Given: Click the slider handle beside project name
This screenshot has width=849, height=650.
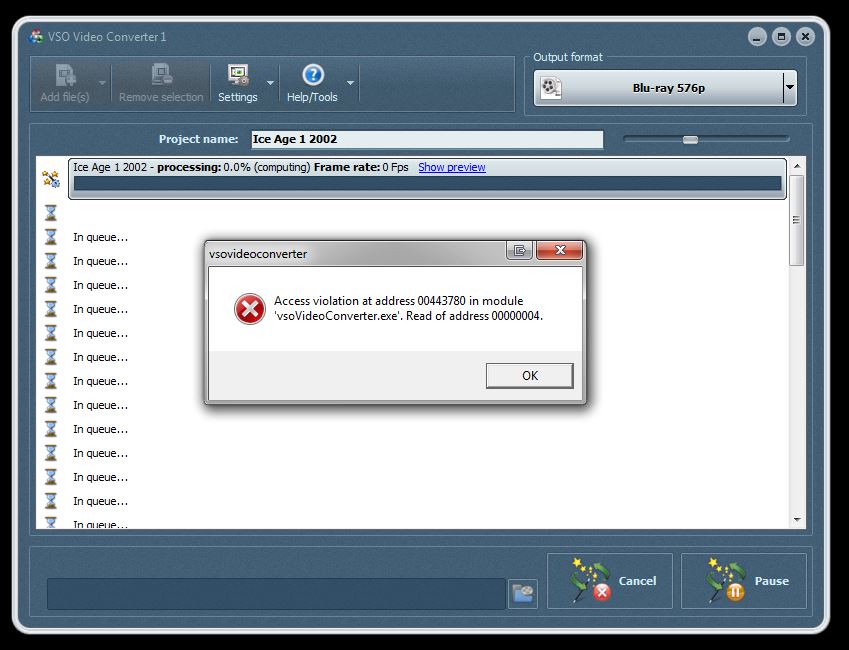Looking at the screenshot, I should (x=690, y=140).
